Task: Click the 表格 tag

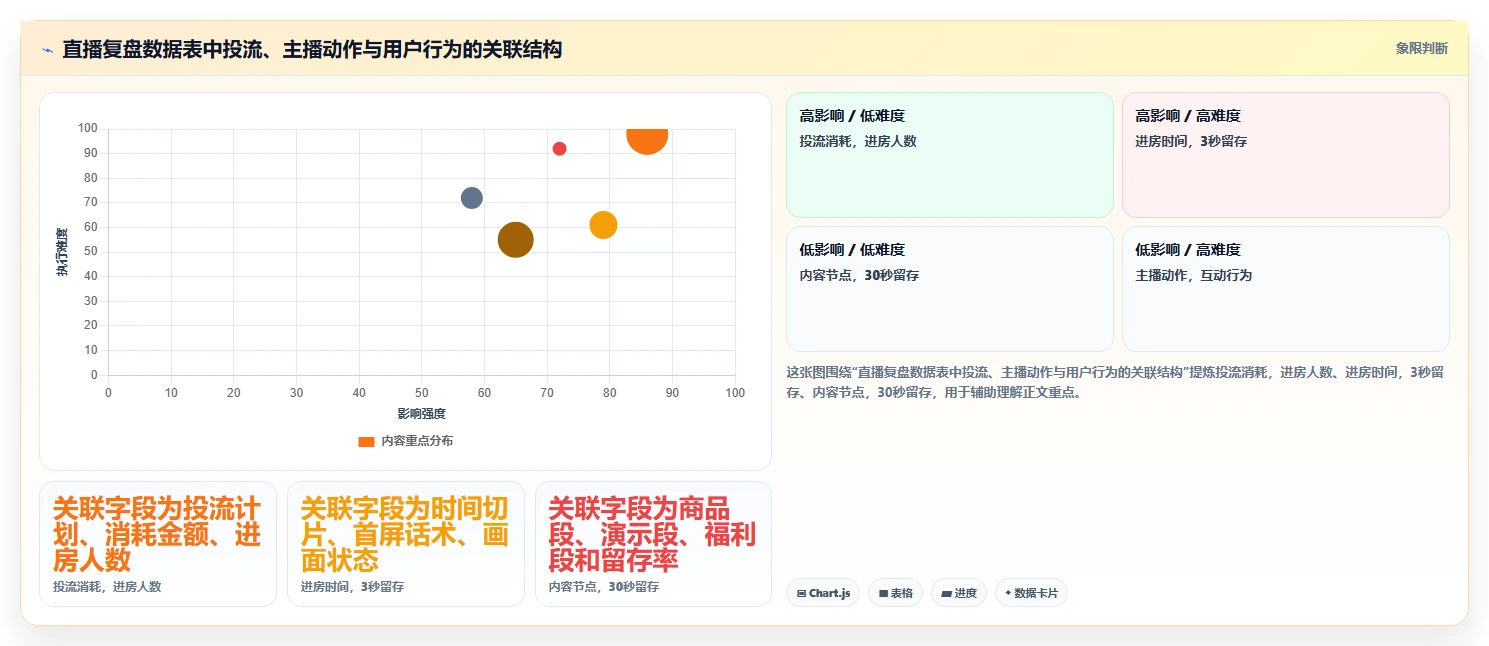Action: pos(895,593)
